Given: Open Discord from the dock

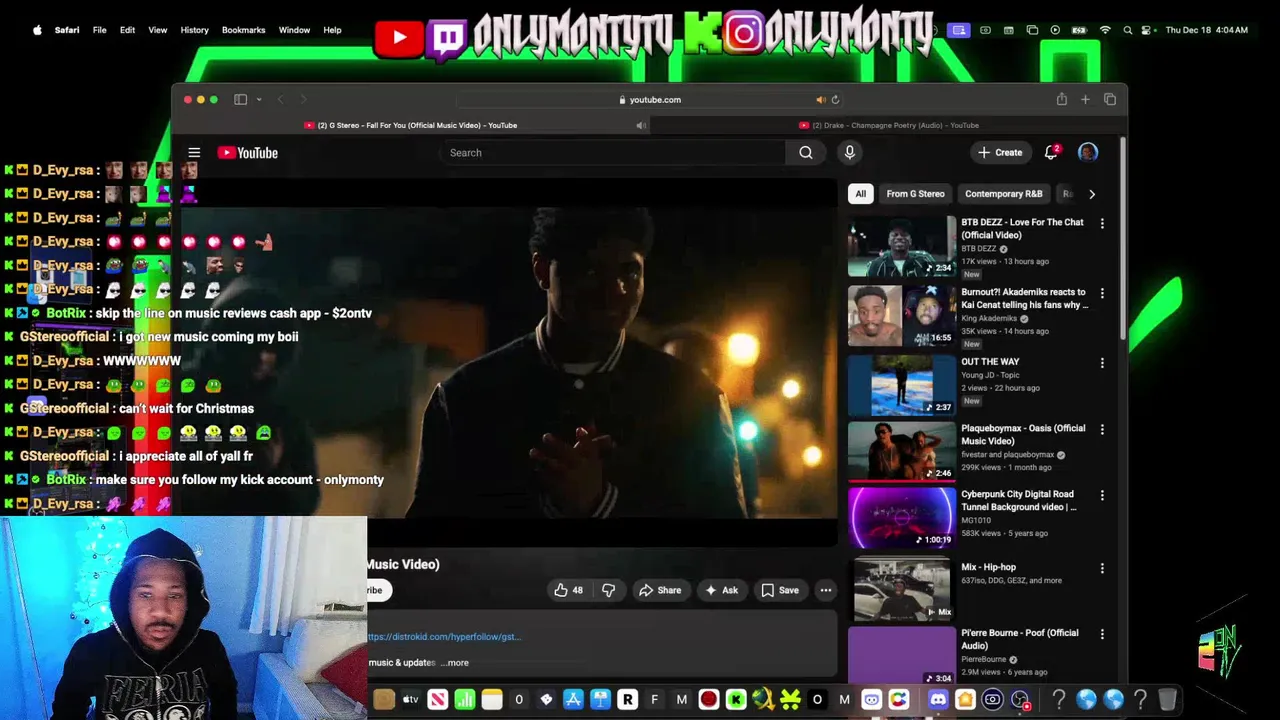Looking at the screenshot, I should coord(938,700).
